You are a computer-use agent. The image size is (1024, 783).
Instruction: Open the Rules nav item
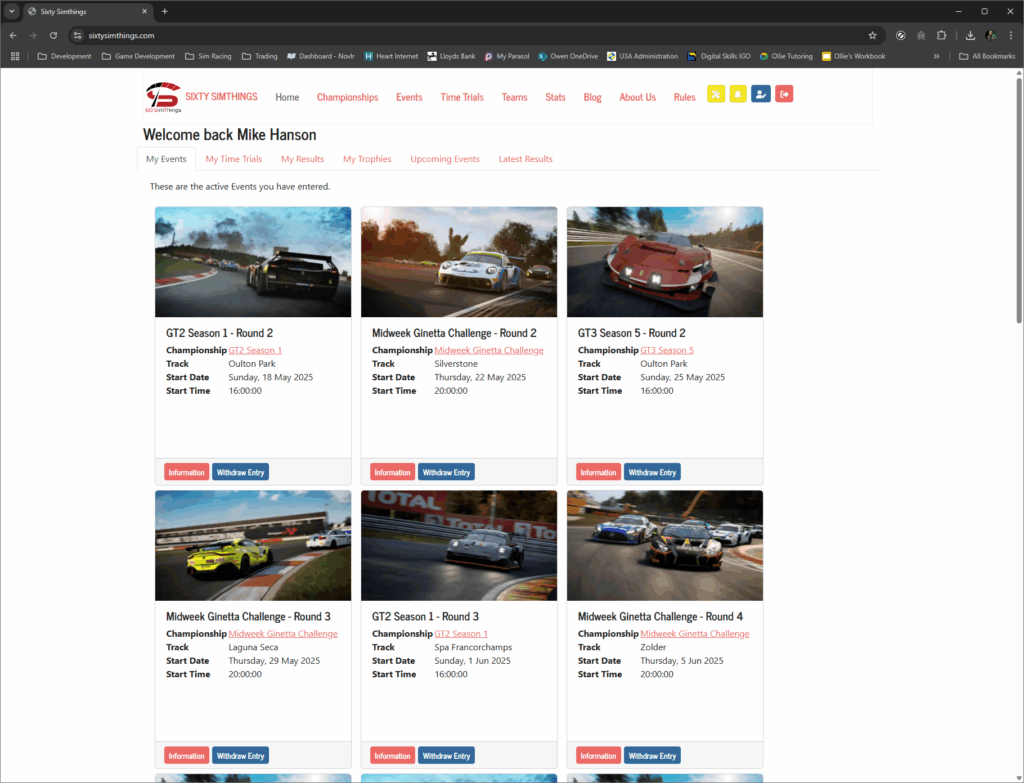[684, 97]
